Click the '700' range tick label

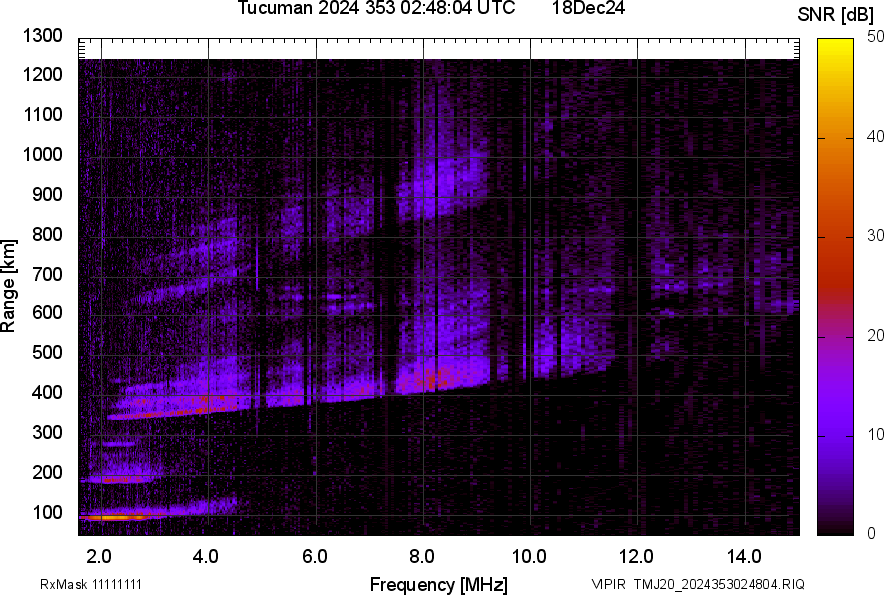47,275
